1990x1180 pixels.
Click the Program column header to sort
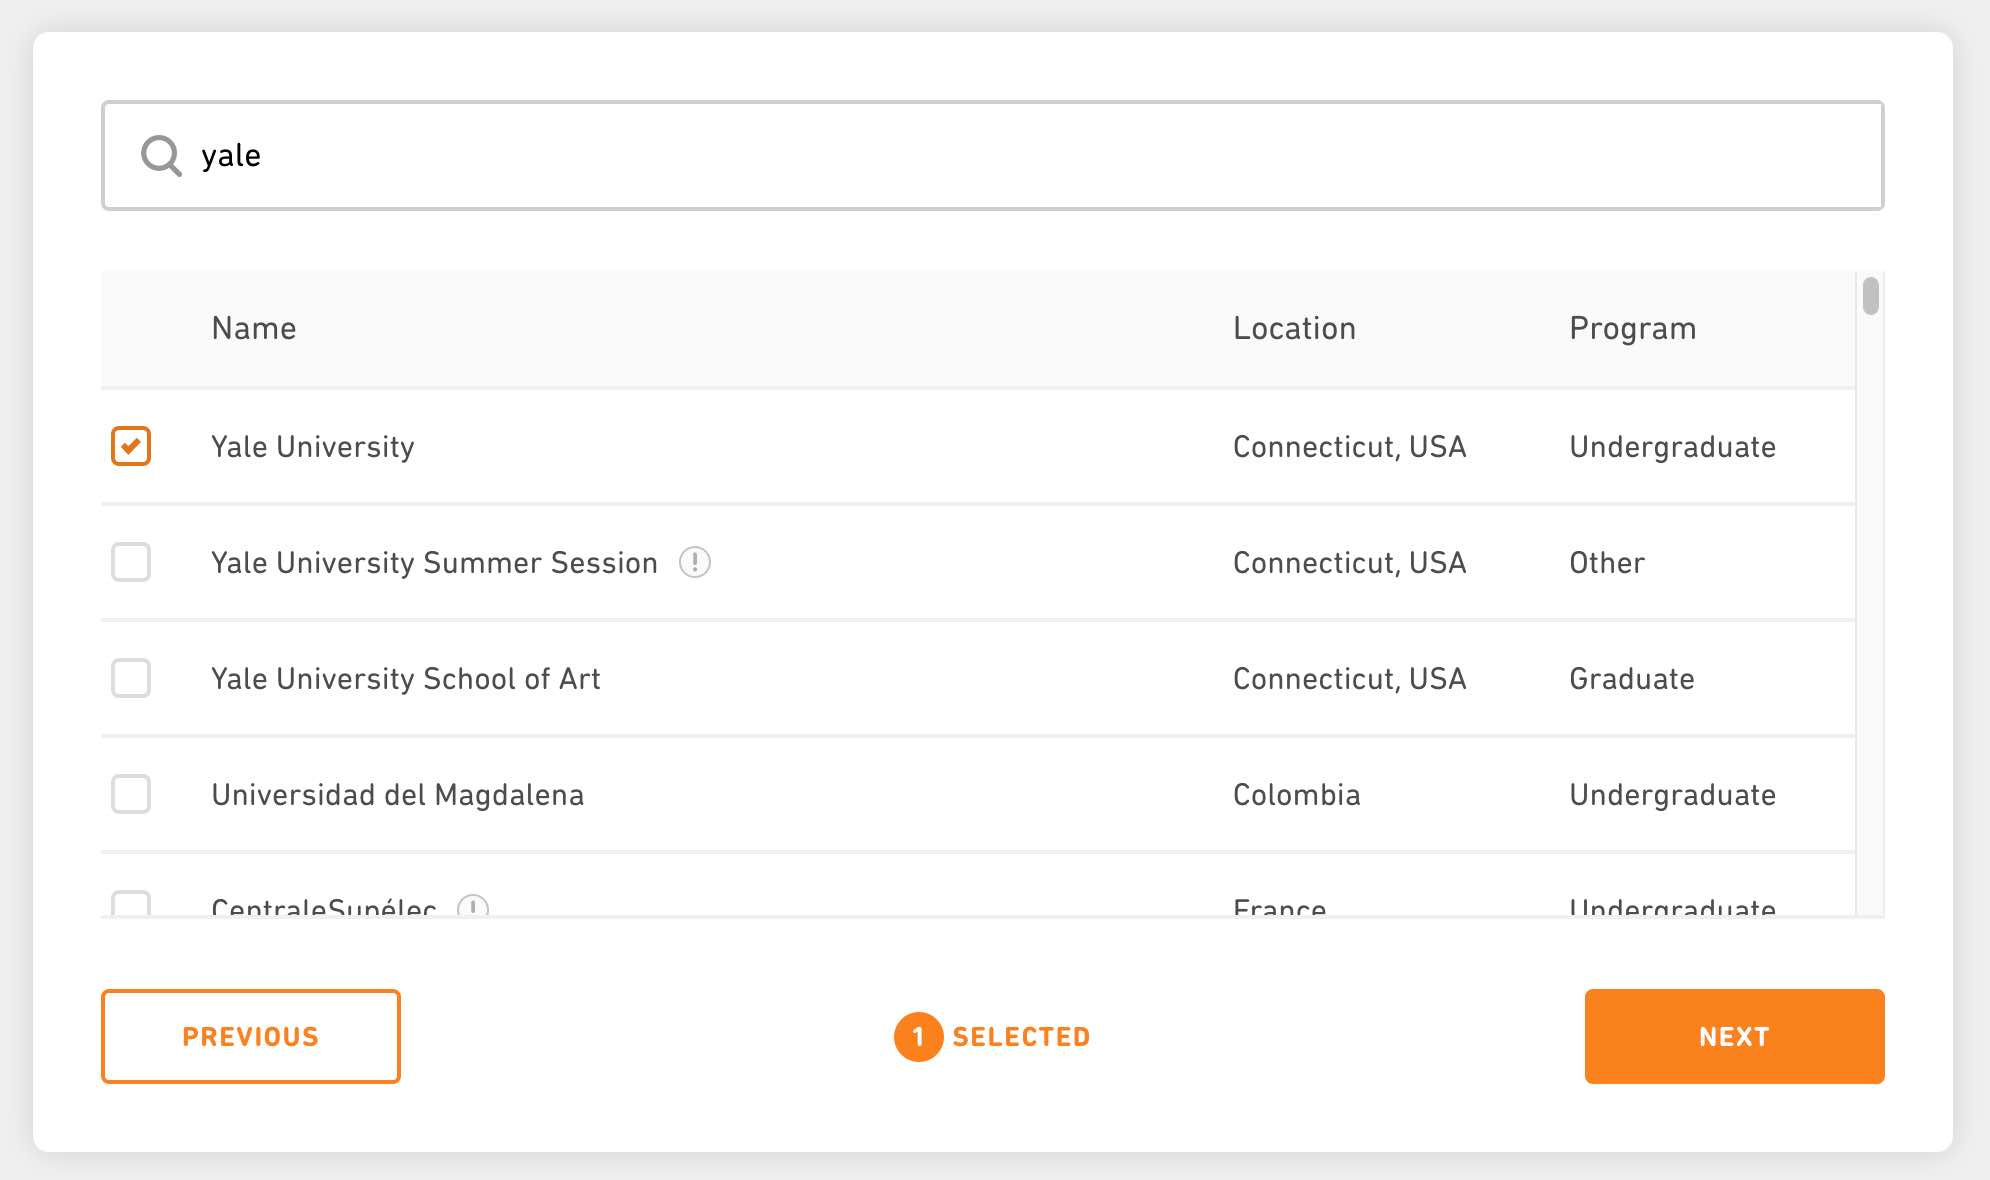point(1632,326)
